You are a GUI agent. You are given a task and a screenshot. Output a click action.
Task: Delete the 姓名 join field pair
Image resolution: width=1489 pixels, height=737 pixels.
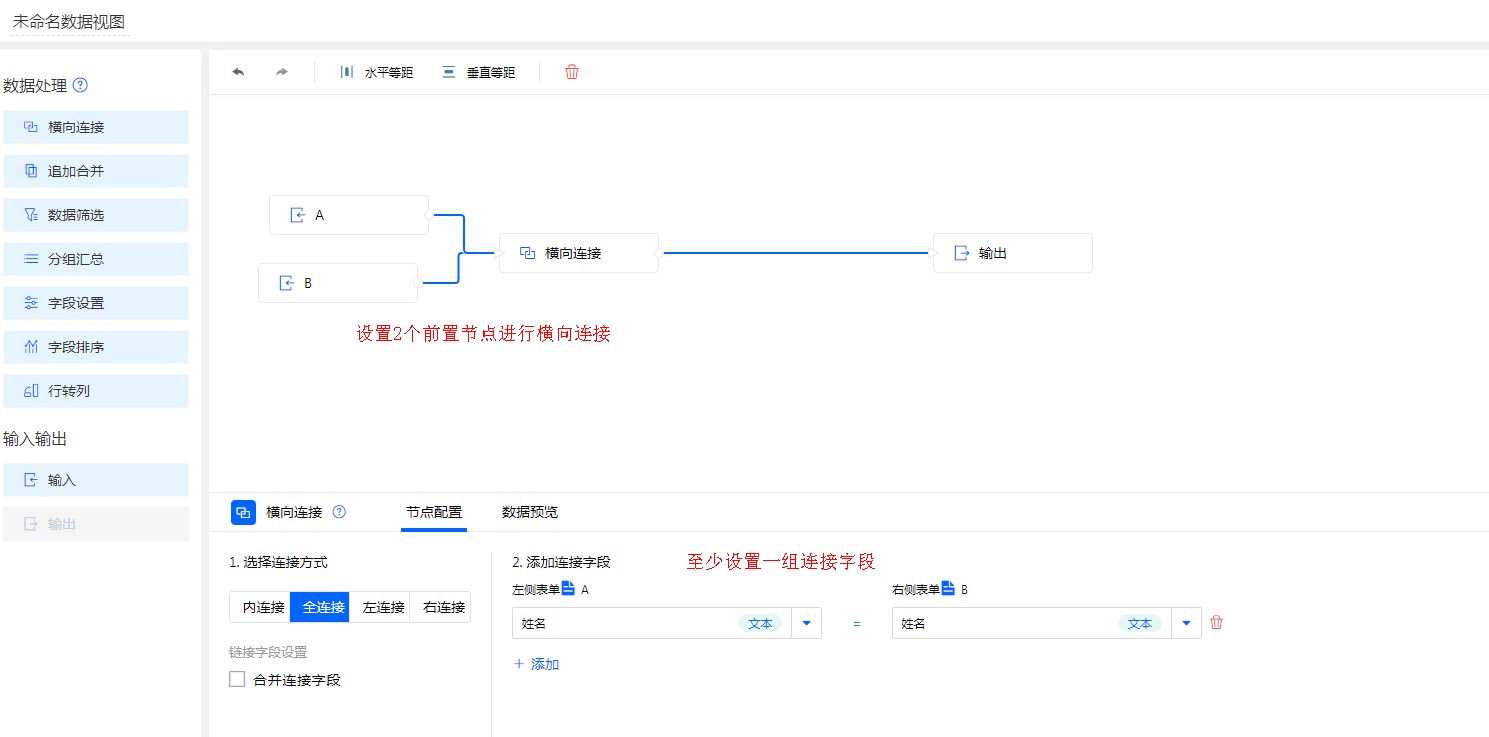click(x=1216, y=622)
